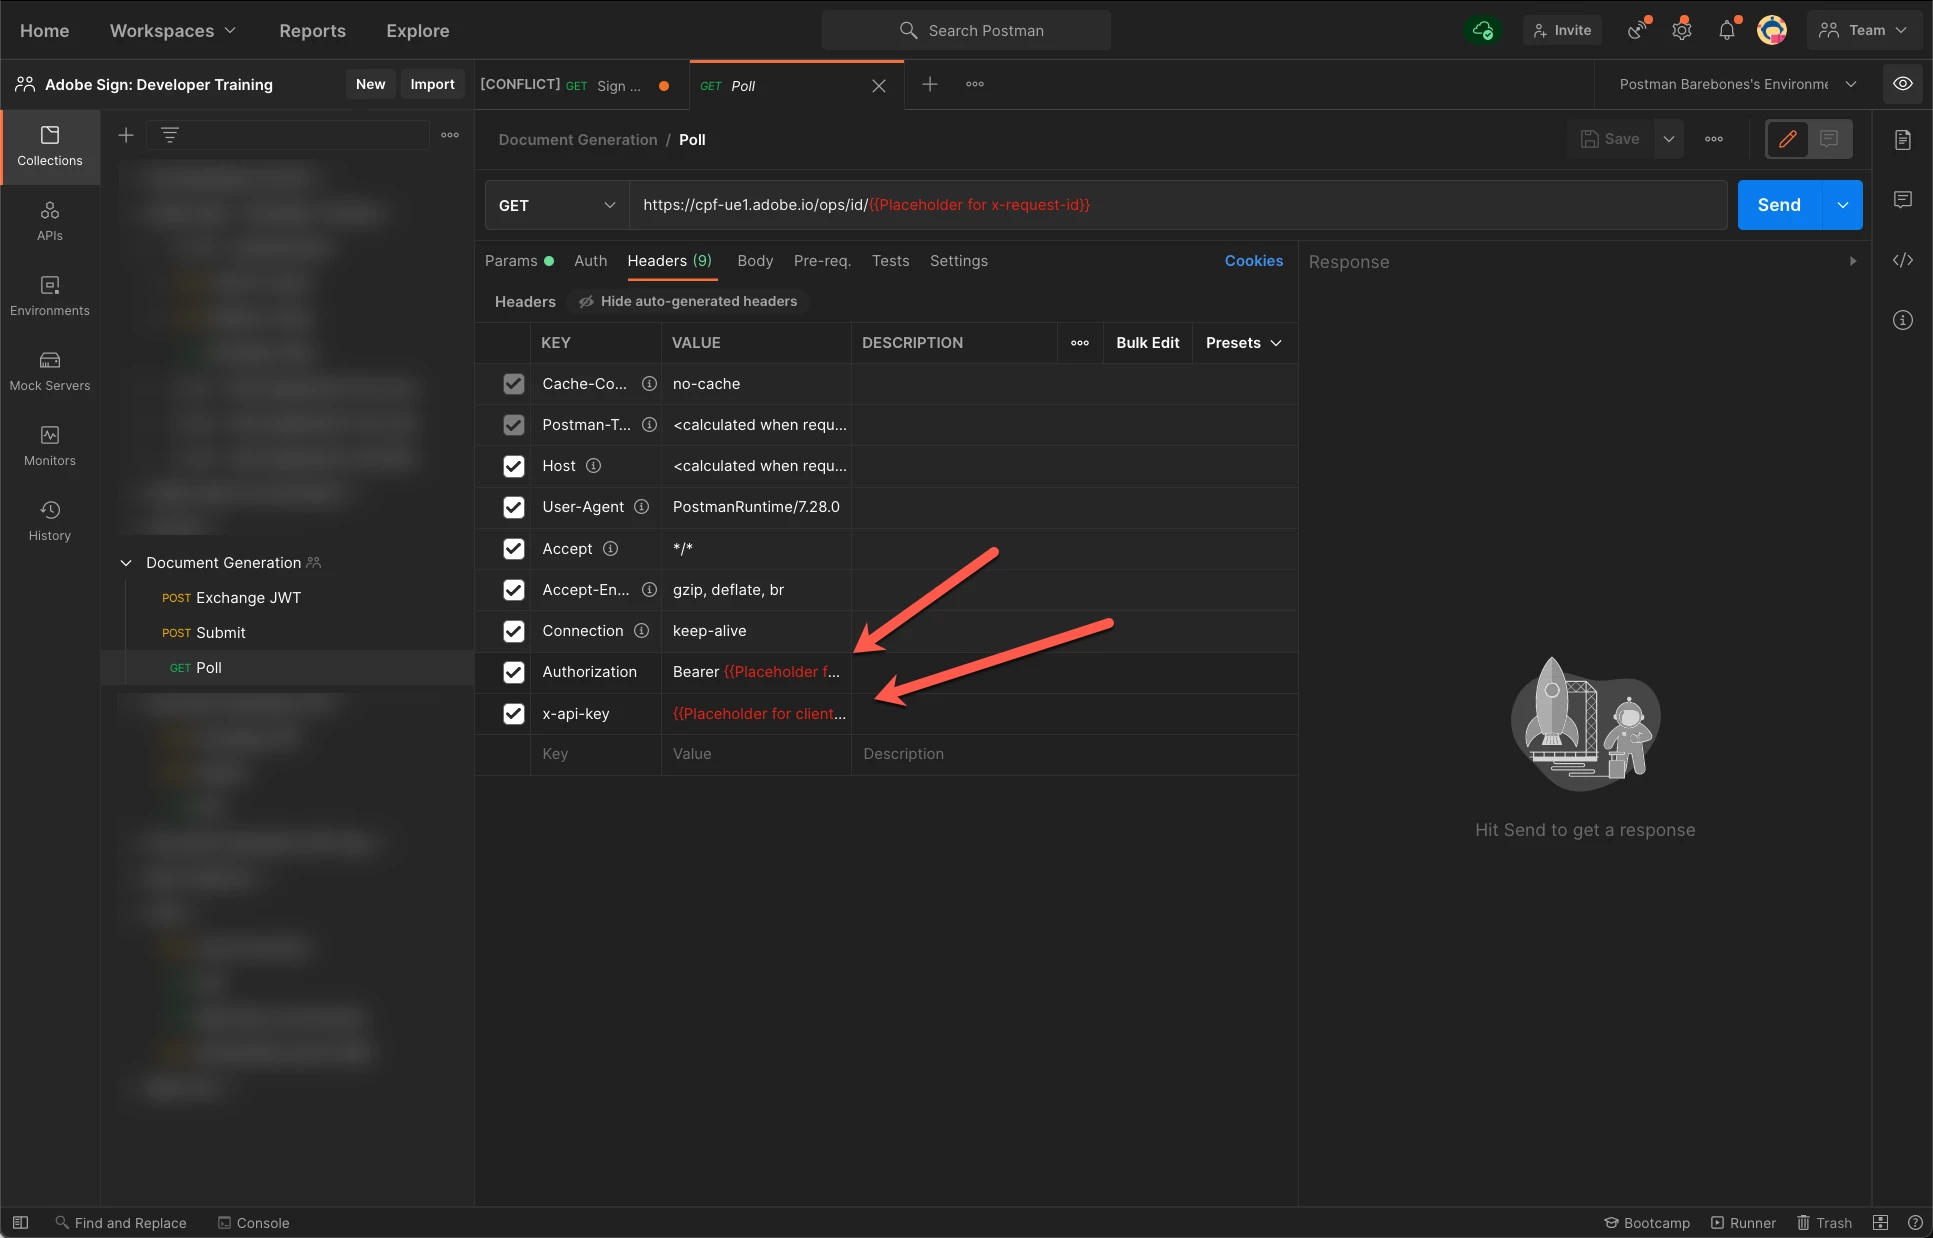The image size is (1933, 1238).
Task: Open the Mock Servers sidebar panel
Action: coord(49,370)
